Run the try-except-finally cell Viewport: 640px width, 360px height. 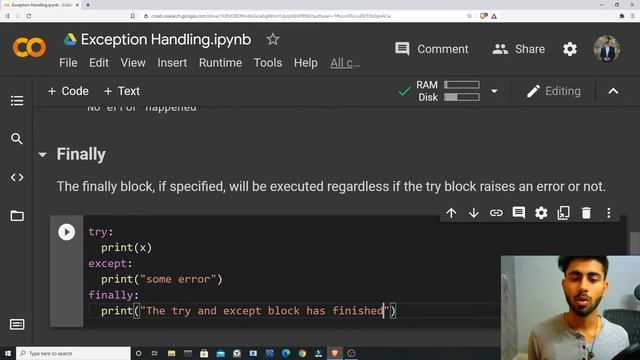(x=67, y=232)
